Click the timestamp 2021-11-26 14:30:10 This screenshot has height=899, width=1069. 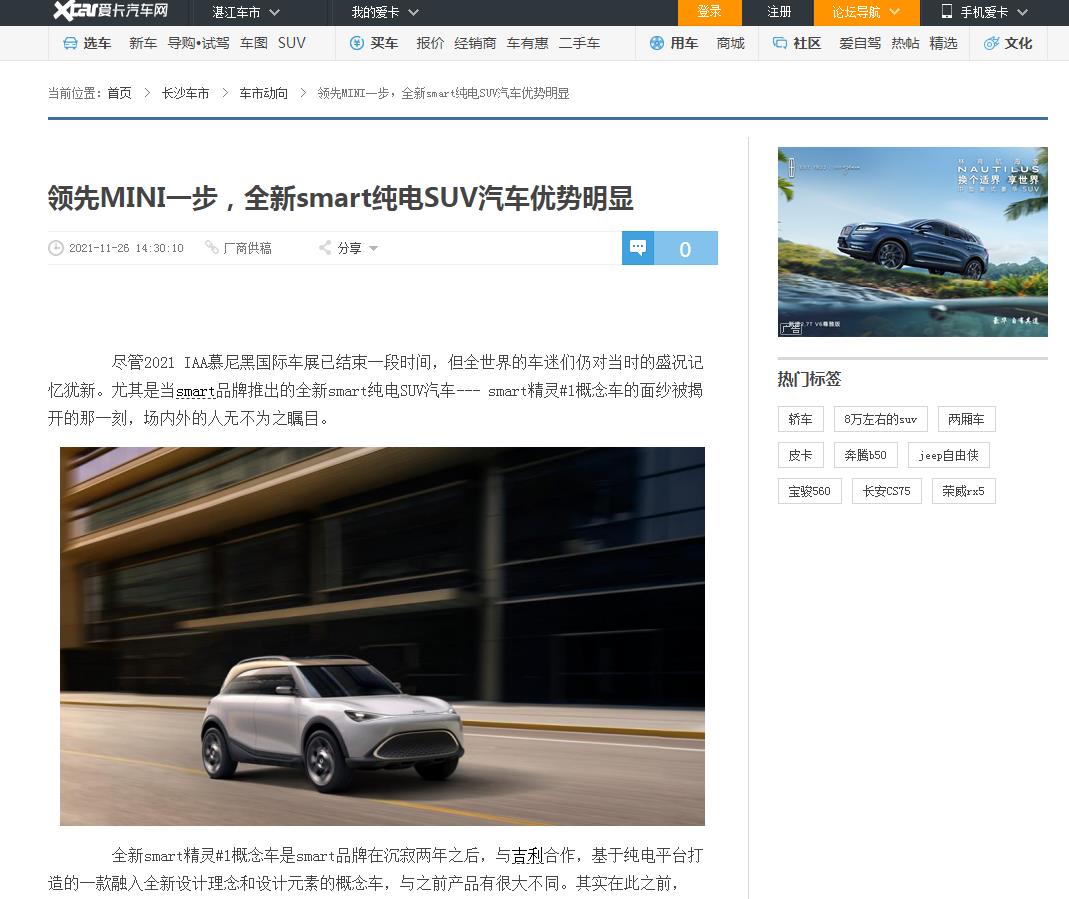click(x=126, y=248)
